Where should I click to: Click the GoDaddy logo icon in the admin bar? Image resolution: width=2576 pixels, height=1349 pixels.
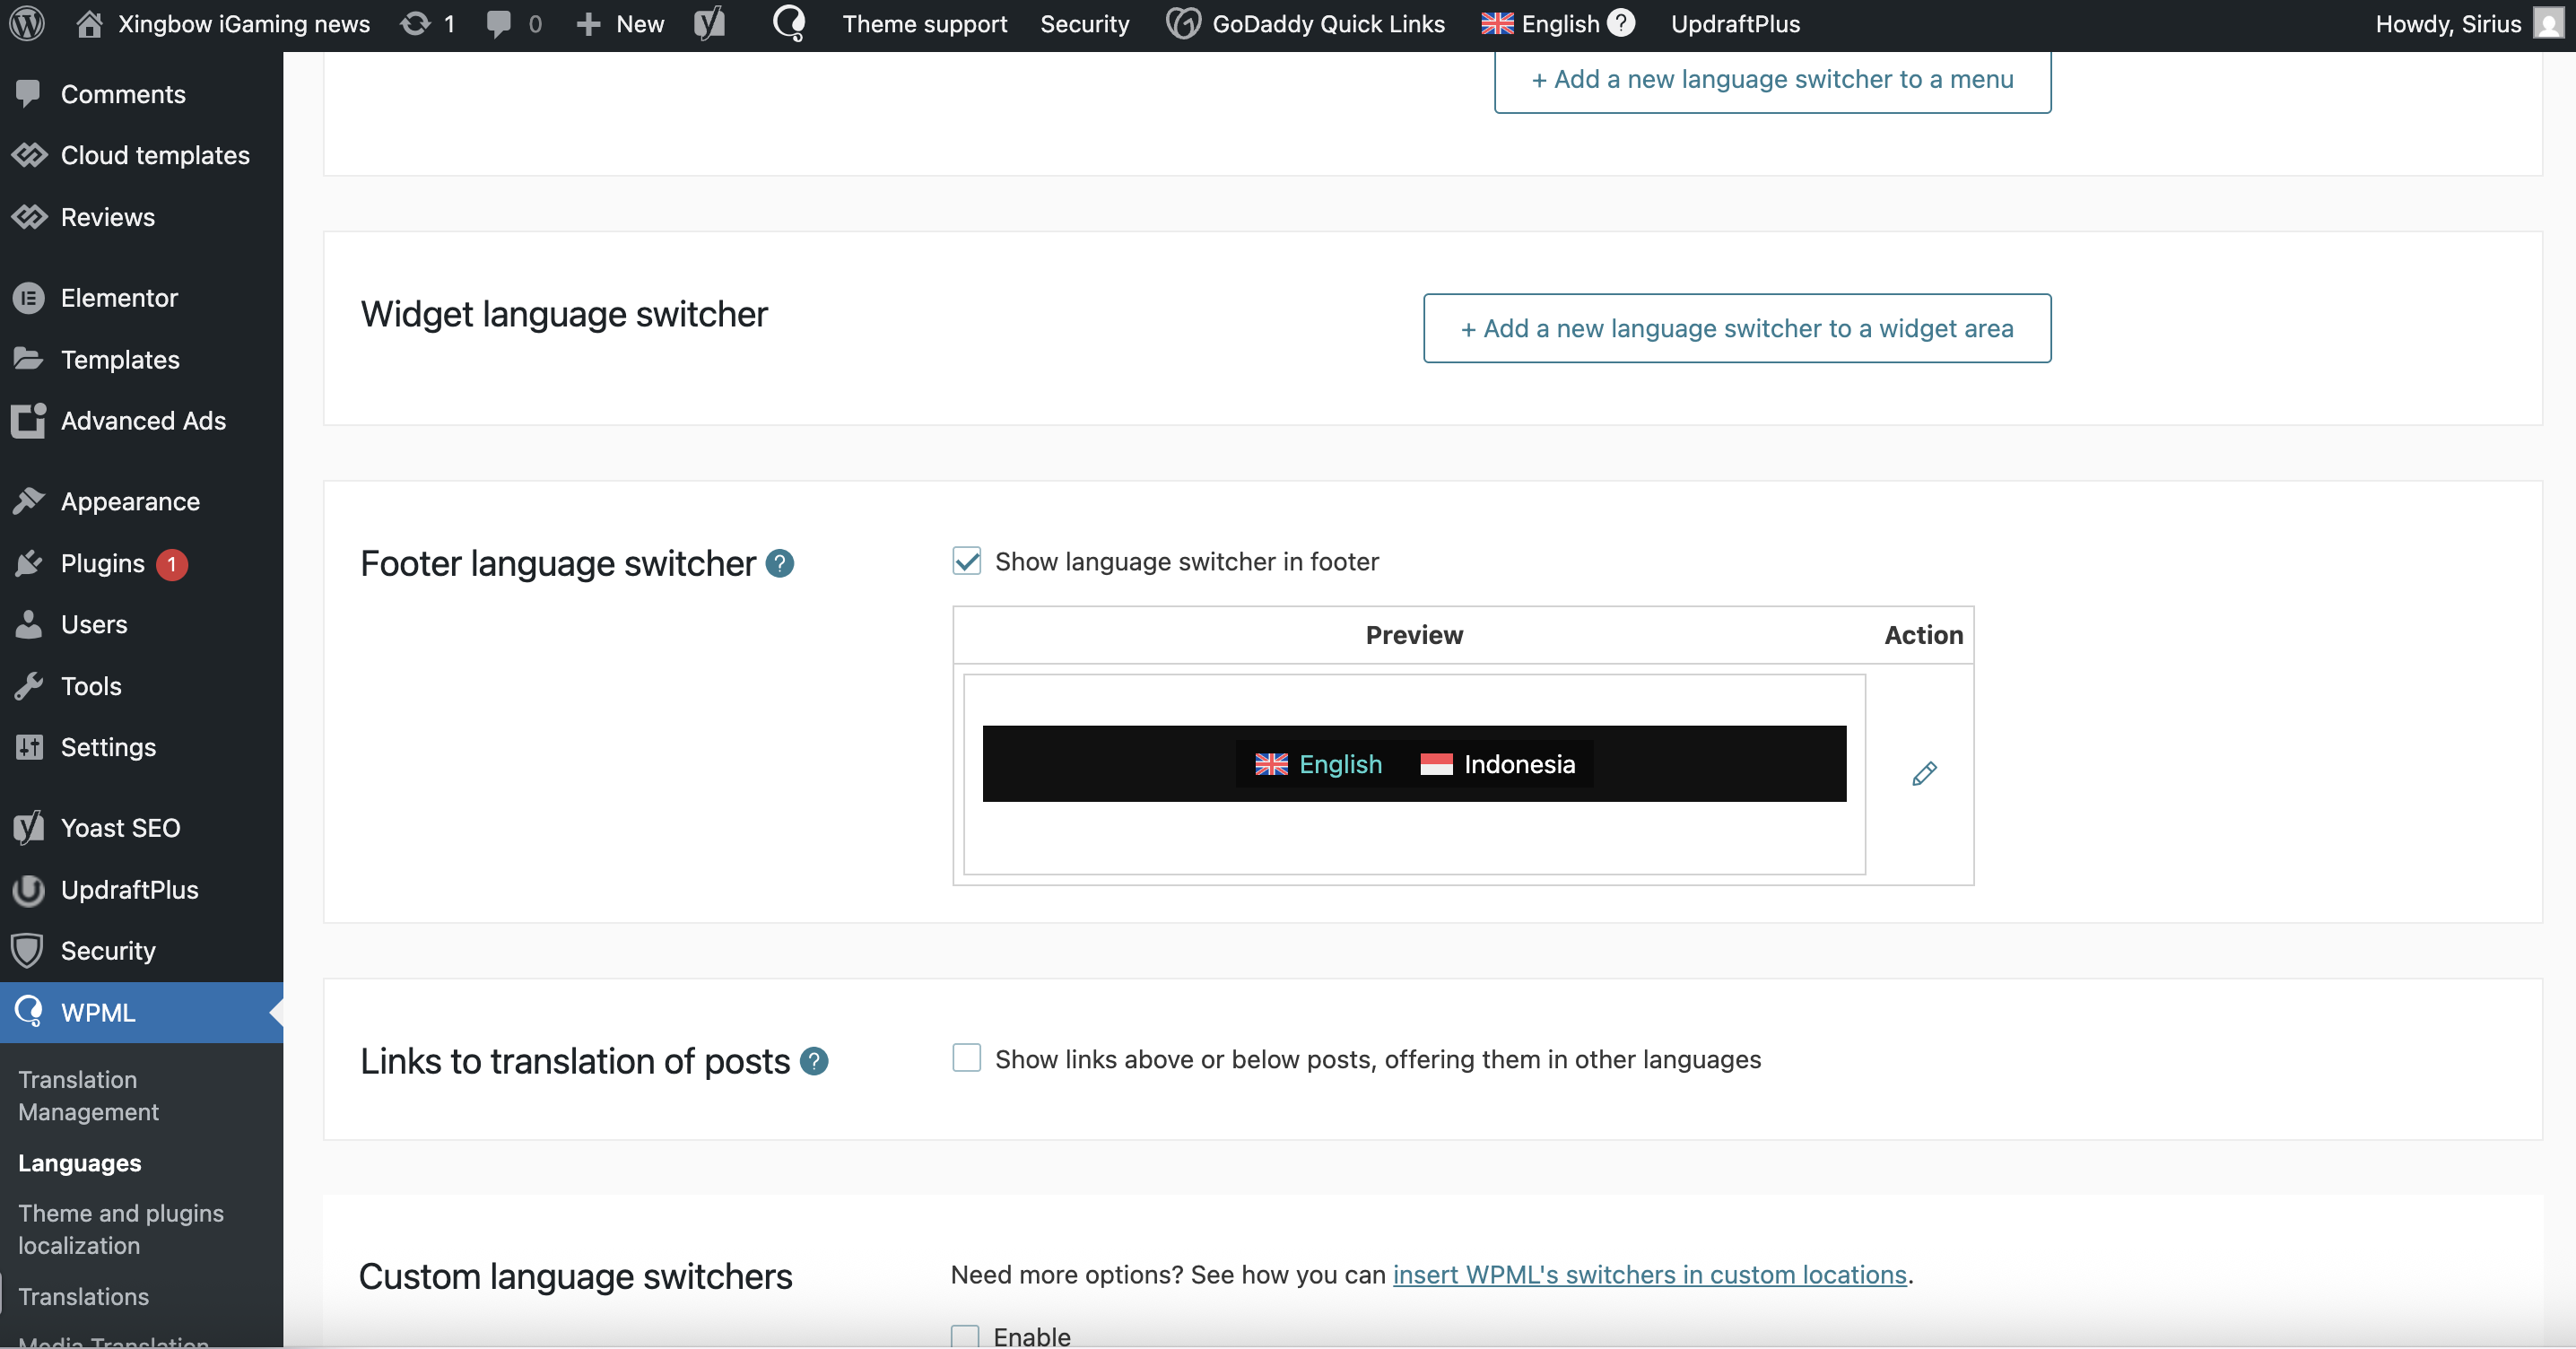[1183, 24]
